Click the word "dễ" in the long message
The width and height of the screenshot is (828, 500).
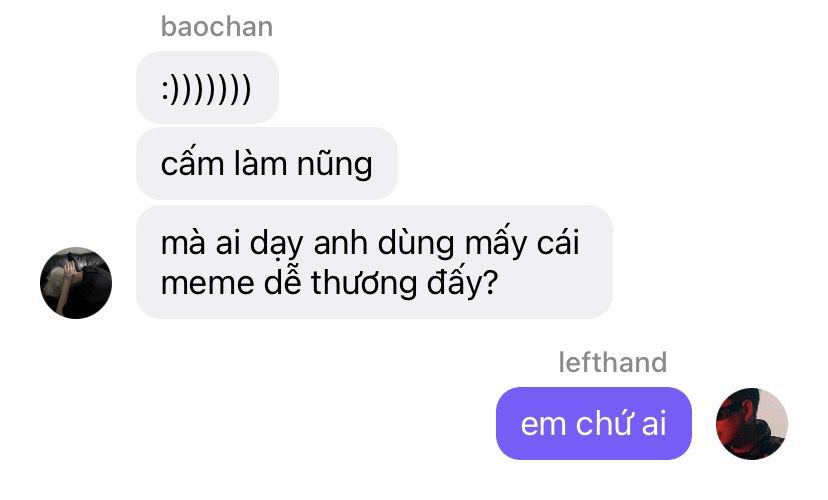pos(283,282)
